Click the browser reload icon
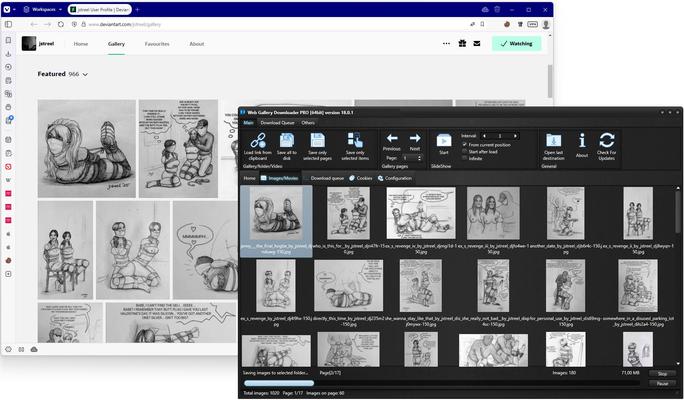The height and width of the screenshot is (400, 684). click(x=61, y=24)
